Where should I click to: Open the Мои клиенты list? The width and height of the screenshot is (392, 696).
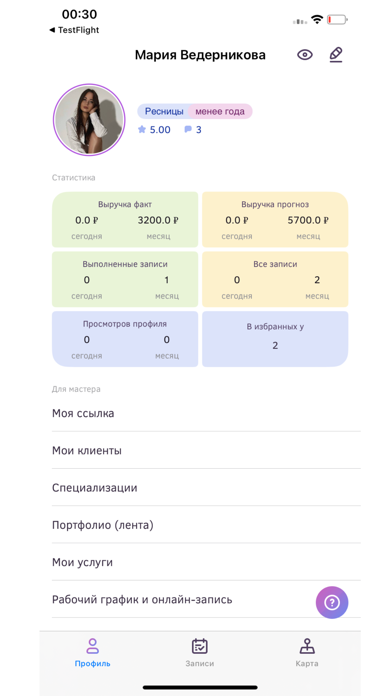click(206, 451)
